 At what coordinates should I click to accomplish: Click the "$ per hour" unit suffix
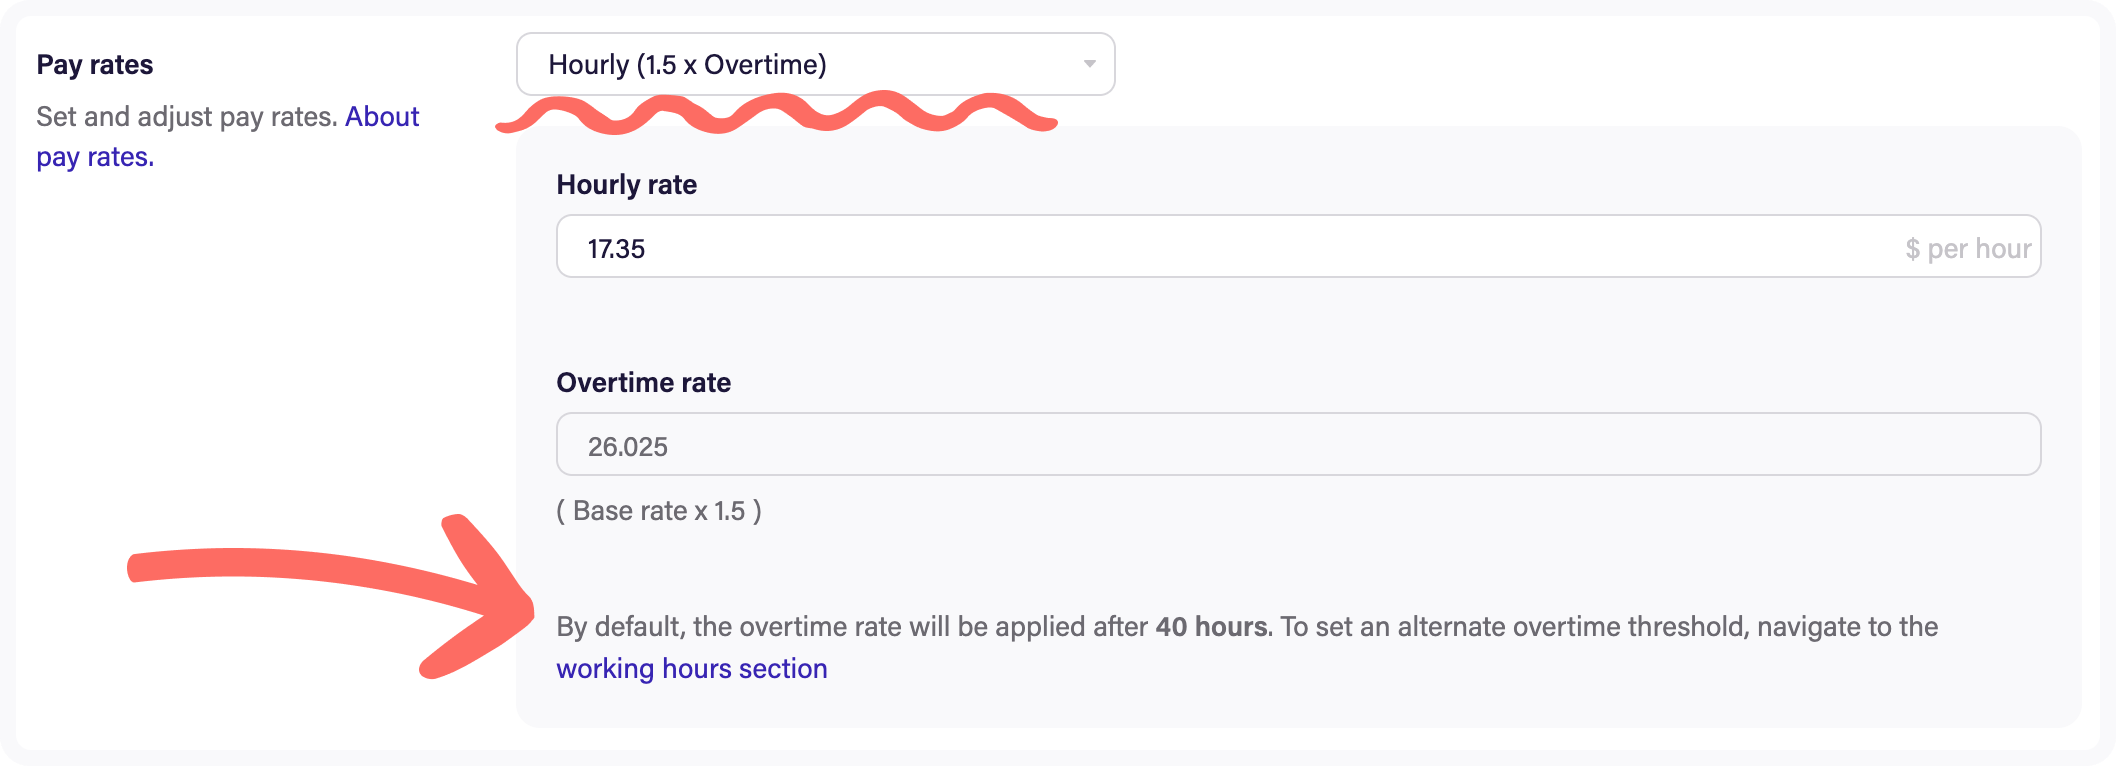(1967, 249)
